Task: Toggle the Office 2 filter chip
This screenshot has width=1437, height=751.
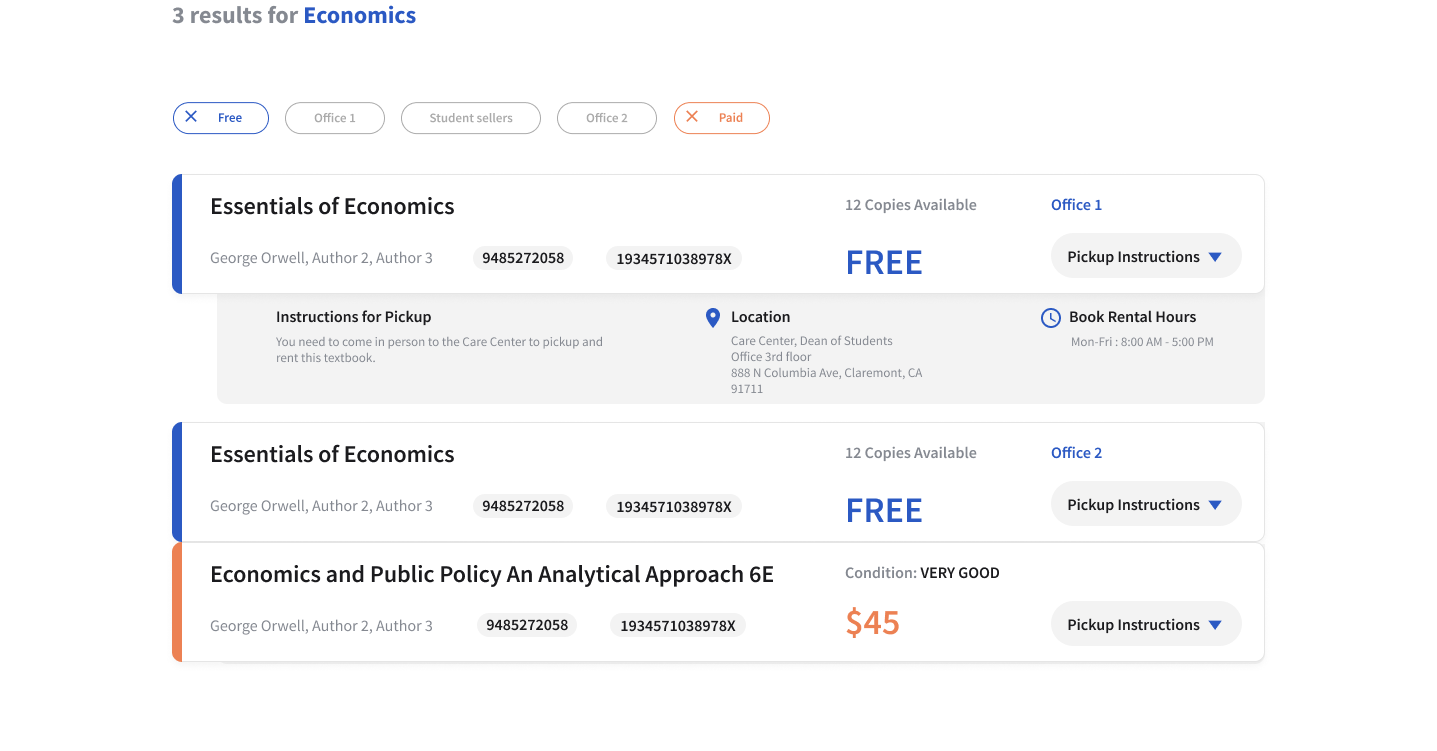Action: [x=607, y=118]
